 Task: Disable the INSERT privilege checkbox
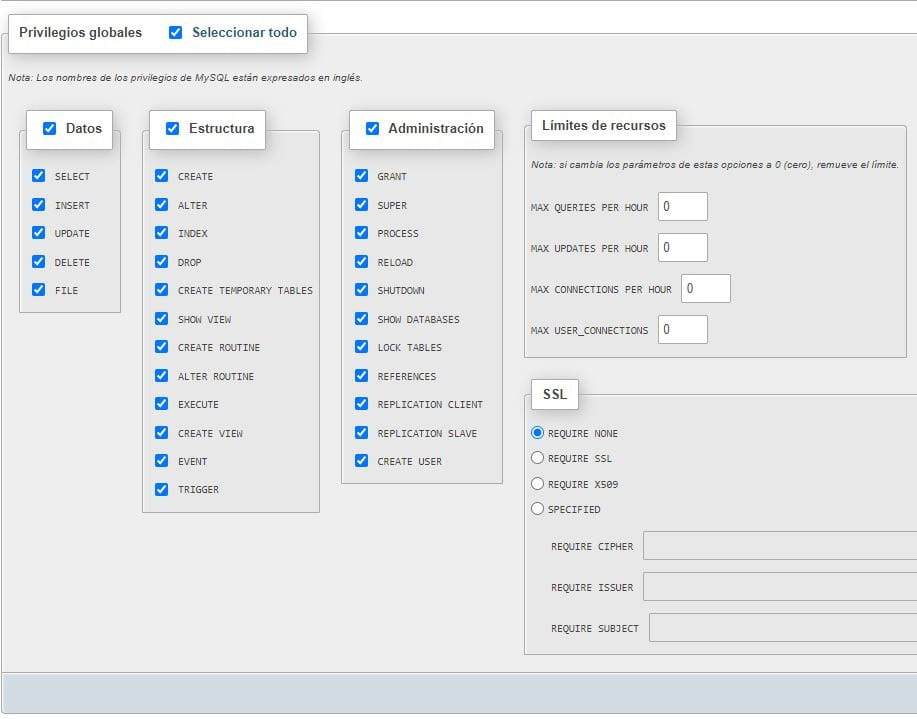[x=39, y=204]
